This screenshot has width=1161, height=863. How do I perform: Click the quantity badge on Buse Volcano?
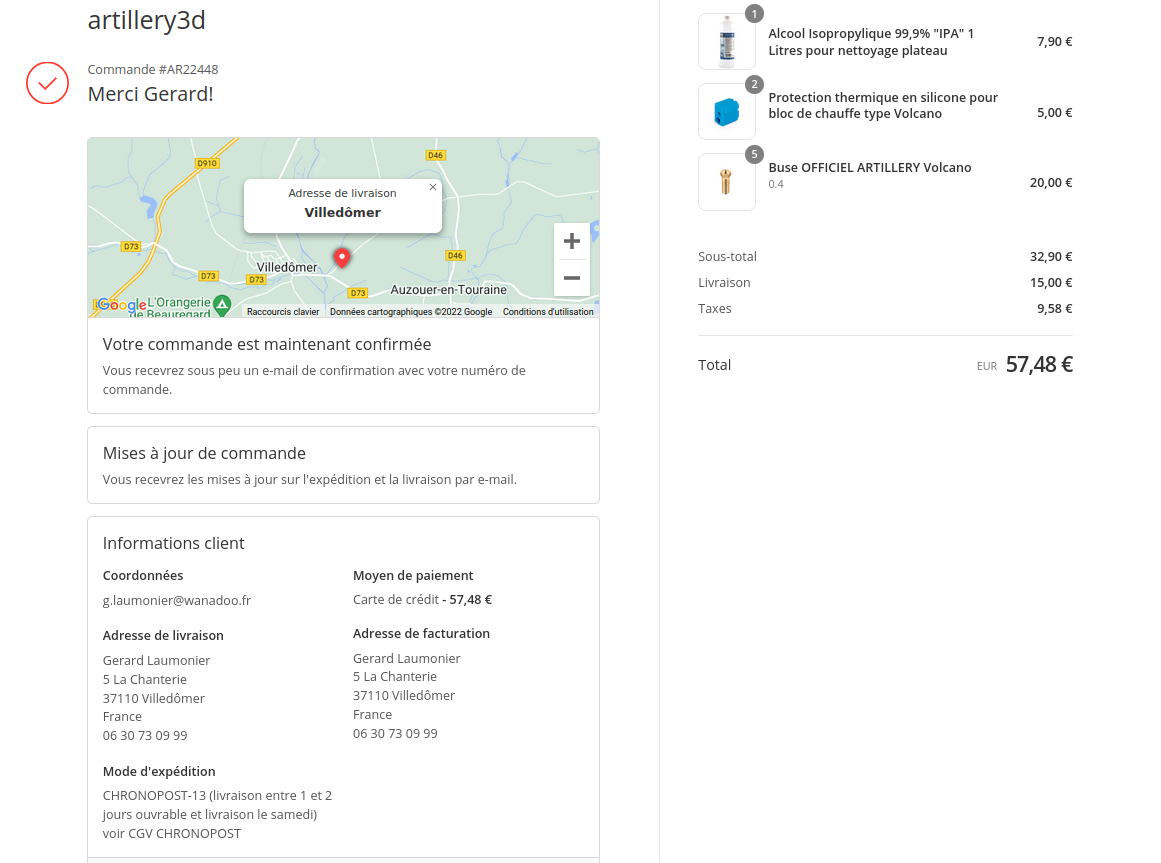pos(754,154)
